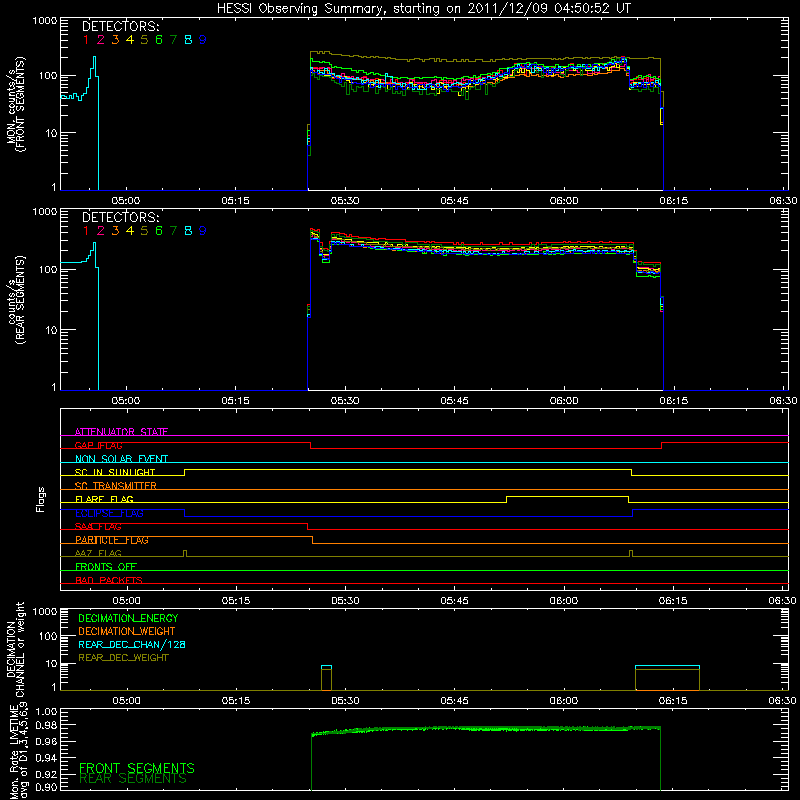This screenshot has height=800, width=800.
Task: Click the SC_TRANSMITTER flag label
Action: (116, 486)
